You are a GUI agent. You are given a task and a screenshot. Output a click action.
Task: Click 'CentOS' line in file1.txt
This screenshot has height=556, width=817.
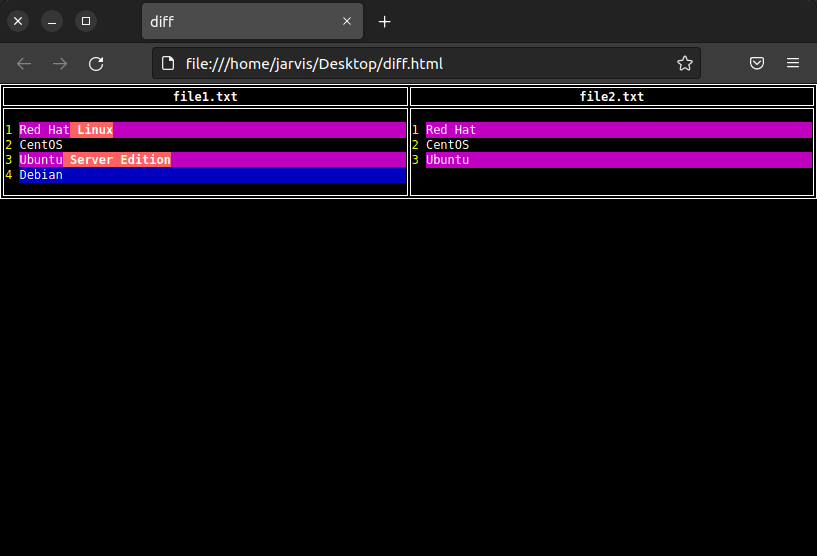coord(41,145)
